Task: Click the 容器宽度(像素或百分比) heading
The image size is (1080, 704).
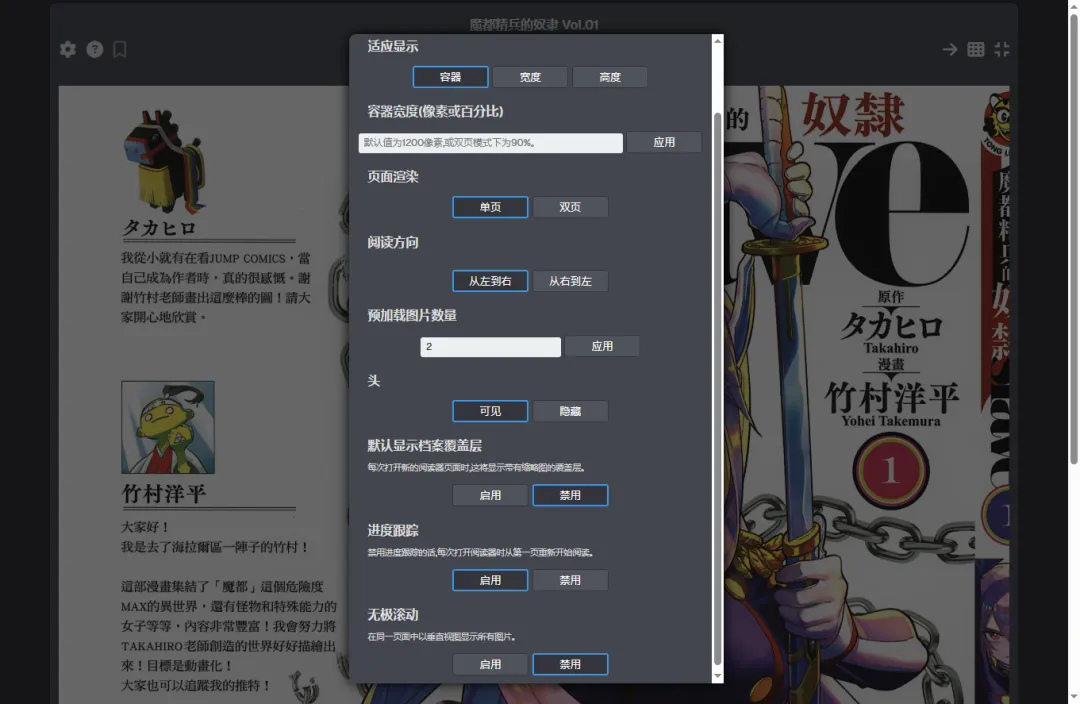Action: pyautogui.click(x=435, y=112)
